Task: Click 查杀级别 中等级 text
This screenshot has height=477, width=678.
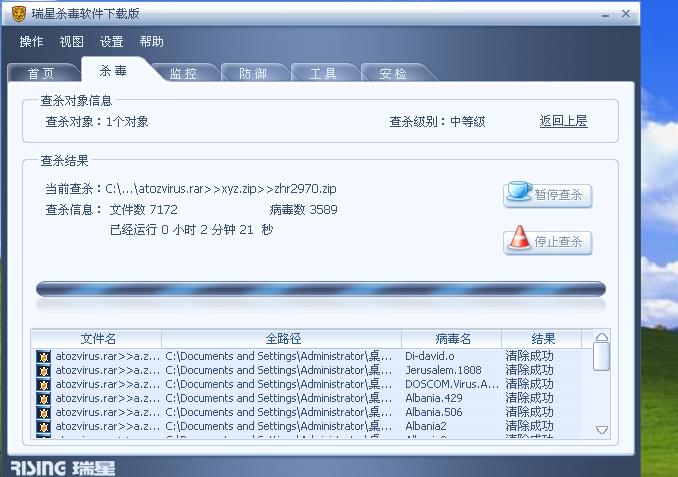Action: [x=437, y=122]
